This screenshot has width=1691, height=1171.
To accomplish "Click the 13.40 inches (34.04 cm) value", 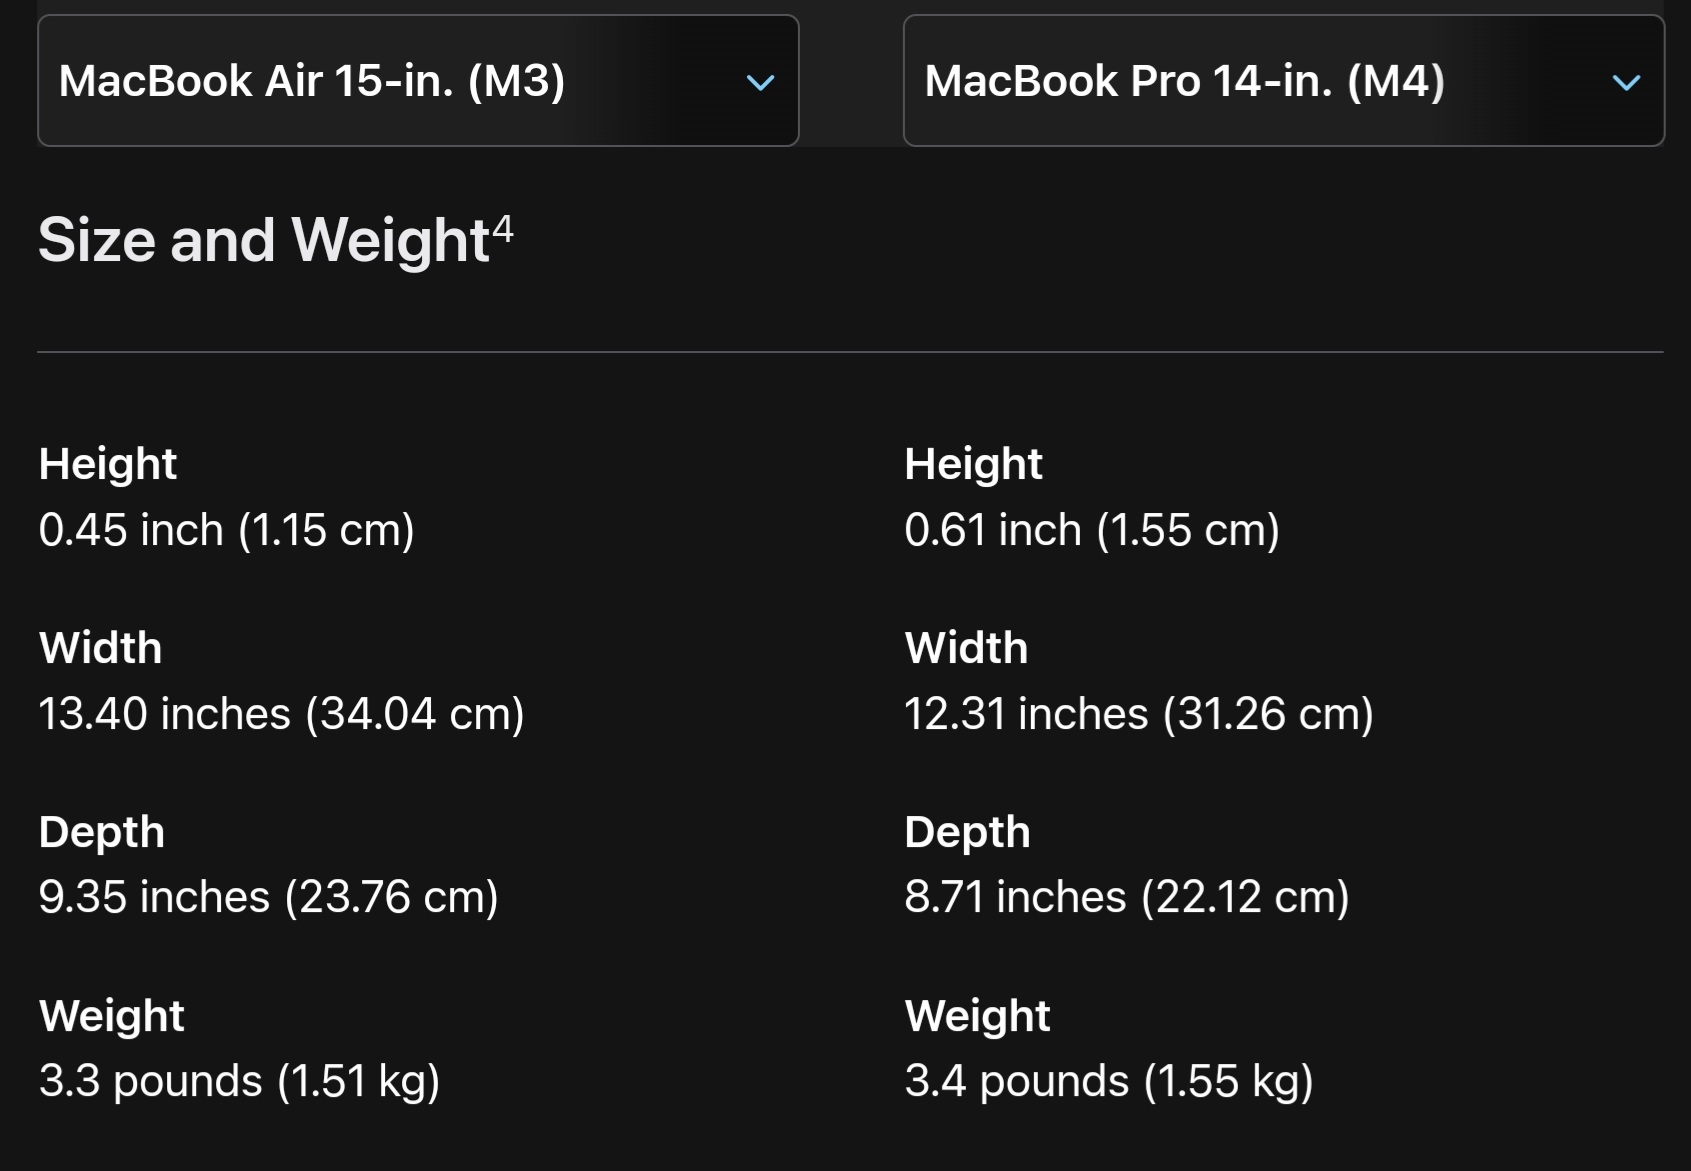I will 281,714.
